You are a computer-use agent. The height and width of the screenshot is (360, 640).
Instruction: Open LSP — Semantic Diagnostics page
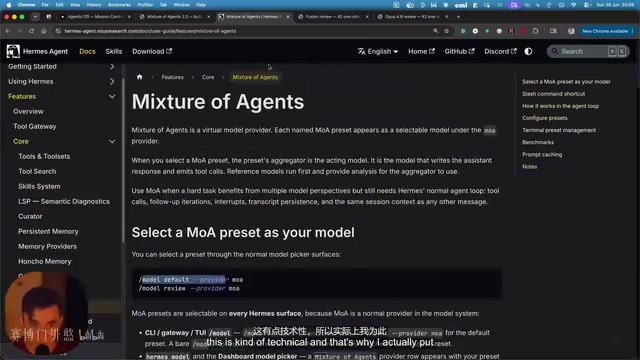pyautogui.click(x=64, y=201)
